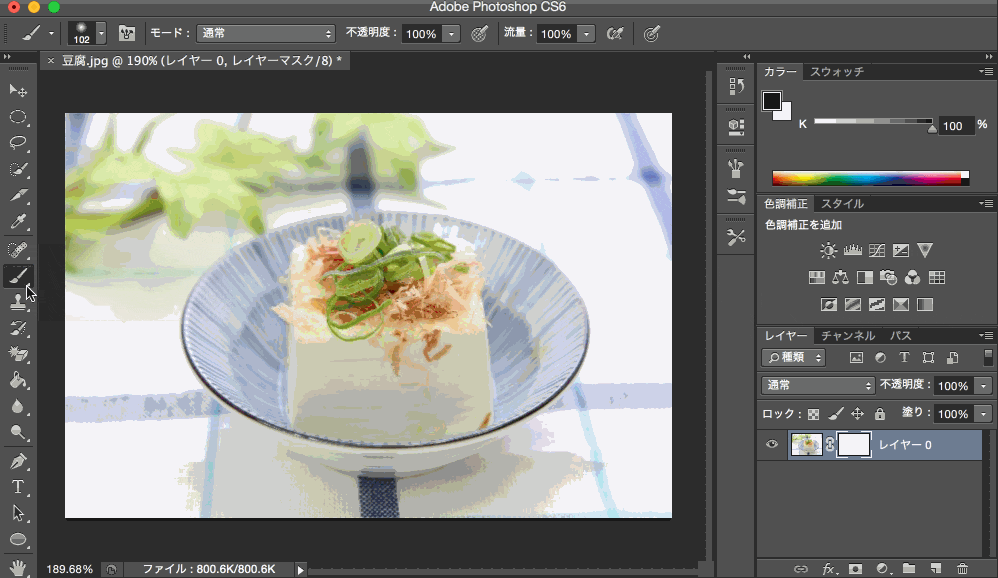Toggle pressure for size

pyautogui.click(x=651, y=33)
